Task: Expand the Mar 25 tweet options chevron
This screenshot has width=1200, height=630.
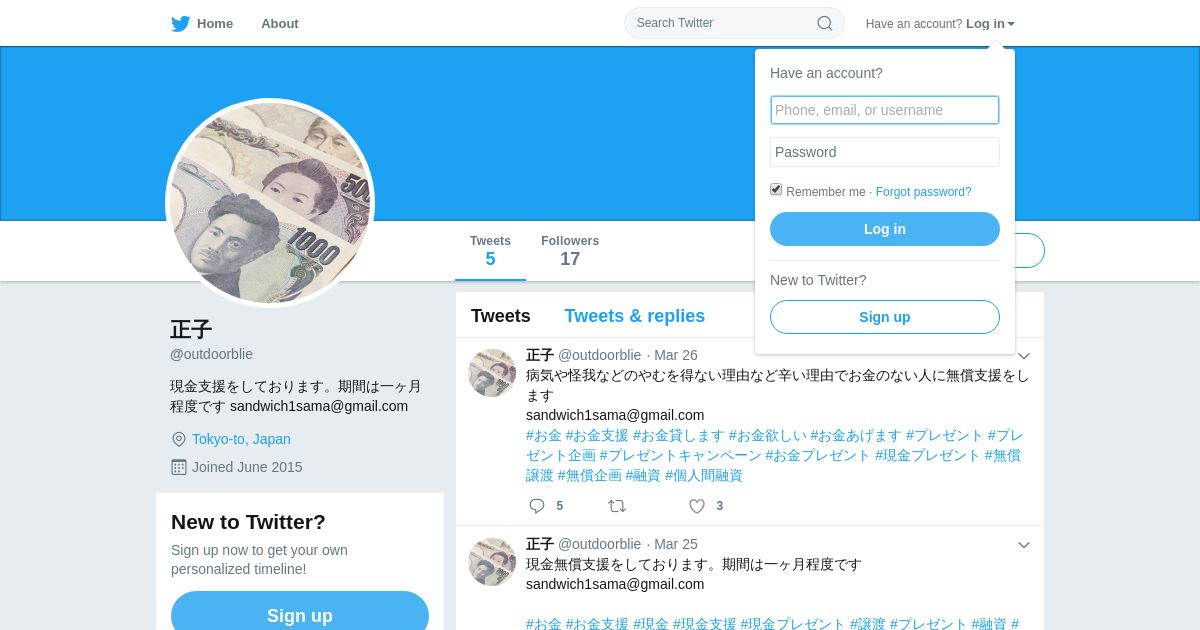Action: tap(1024, 545)
